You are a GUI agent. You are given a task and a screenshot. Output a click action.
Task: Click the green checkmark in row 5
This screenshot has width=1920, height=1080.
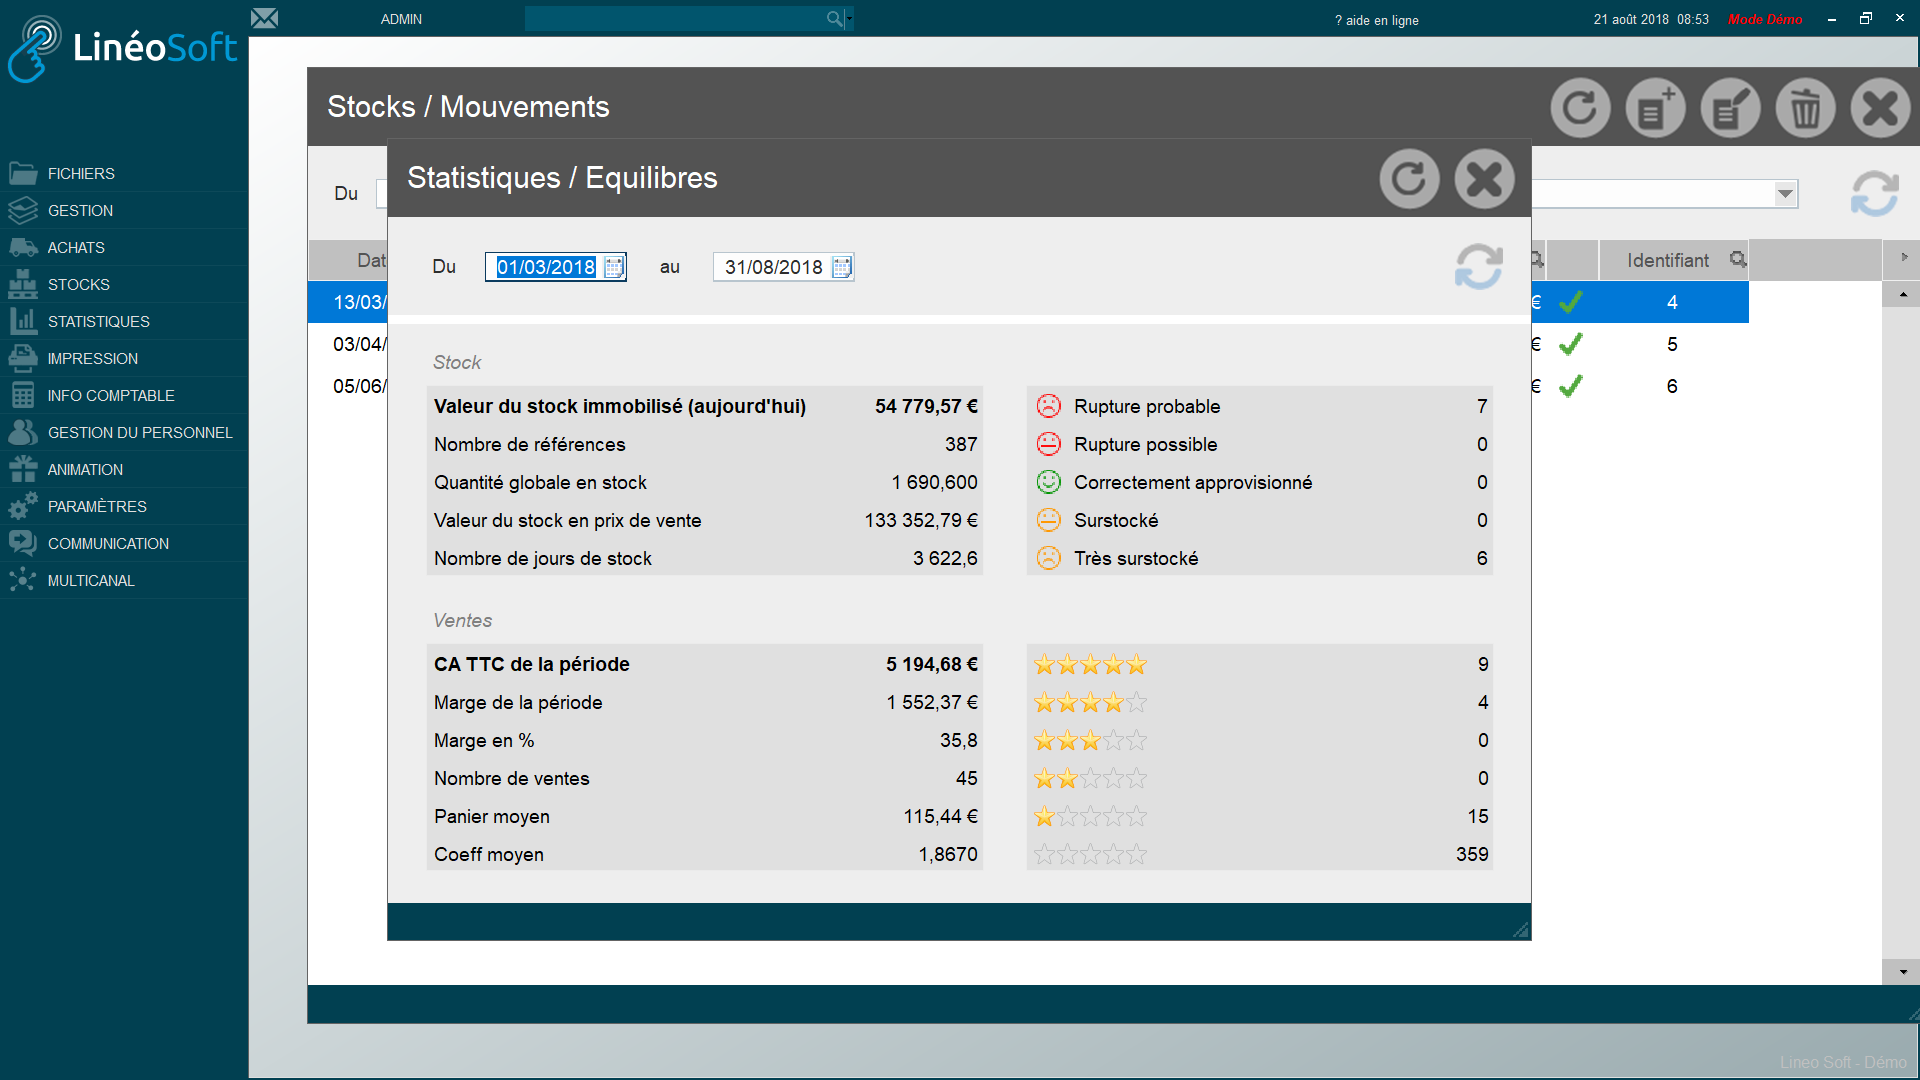coord(1571,344)
